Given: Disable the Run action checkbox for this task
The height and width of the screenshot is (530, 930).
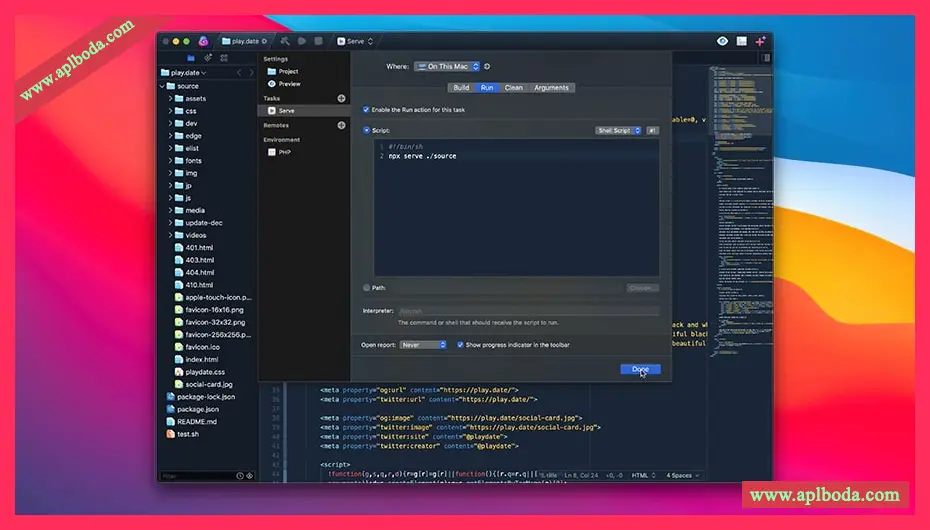Looking at the screenshot, I should pyautogui.click(x=366, y=109).
